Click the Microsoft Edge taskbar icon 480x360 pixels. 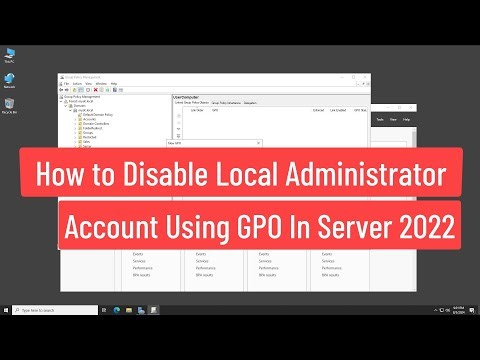pyautogui.click(x=117, y=310)
